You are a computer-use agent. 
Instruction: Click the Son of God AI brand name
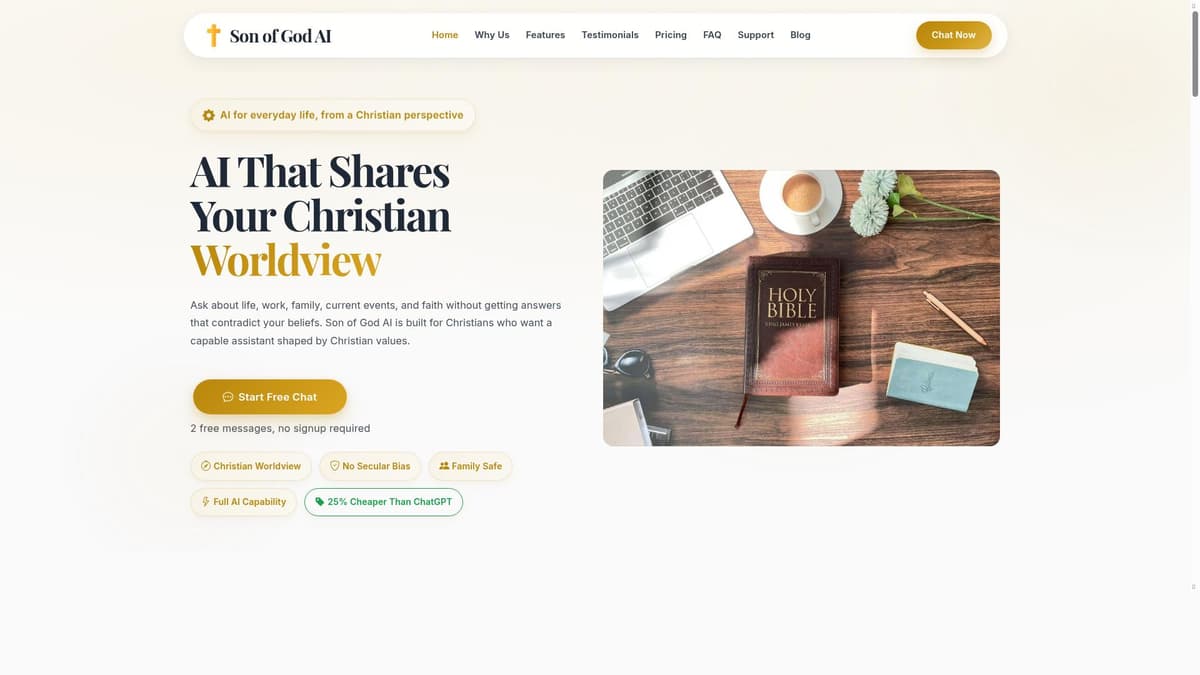[280, 36]
